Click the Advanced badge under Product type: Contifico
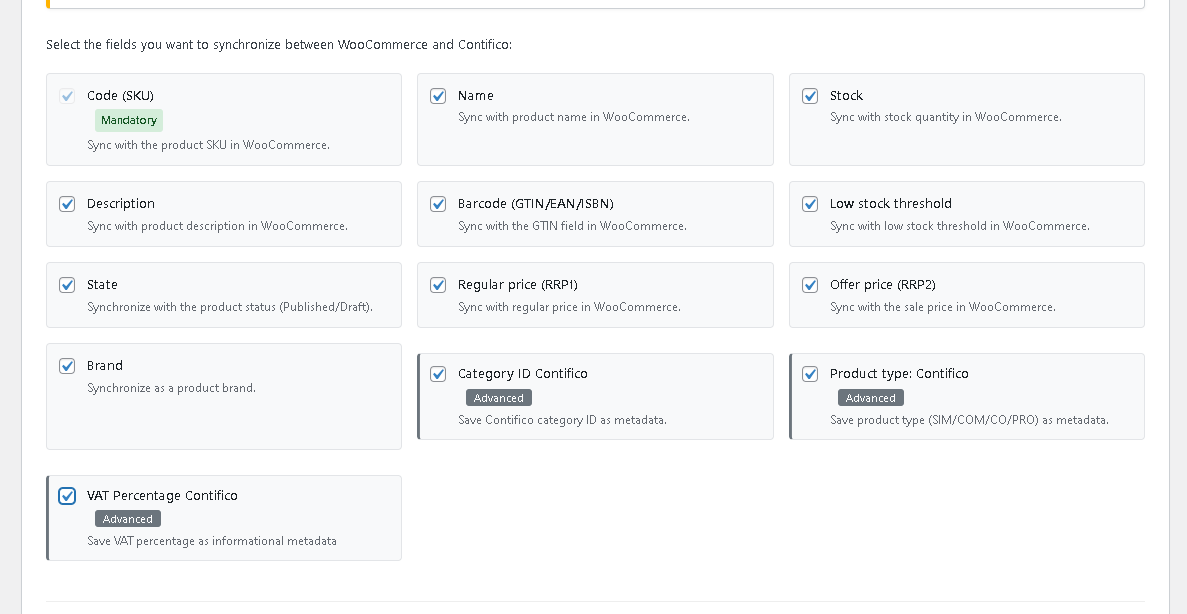 pyautogui.click(x=870, y=398)
